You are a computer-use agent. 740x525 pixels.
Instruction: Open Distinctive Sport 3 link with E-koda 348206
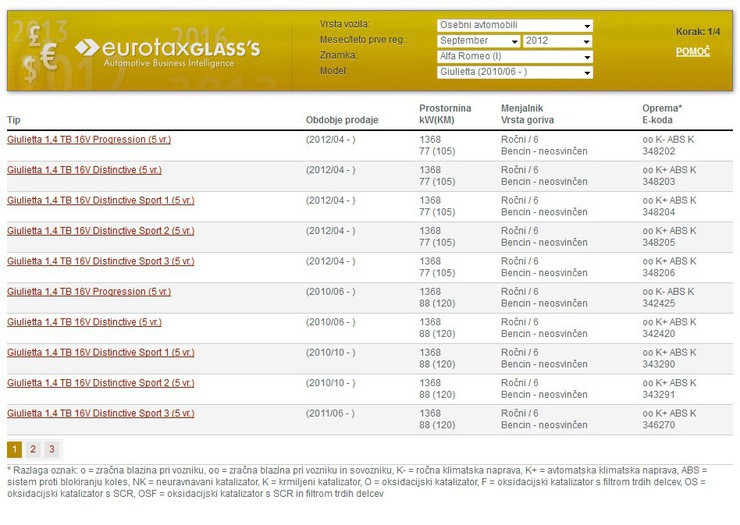[x=101, y=261]
